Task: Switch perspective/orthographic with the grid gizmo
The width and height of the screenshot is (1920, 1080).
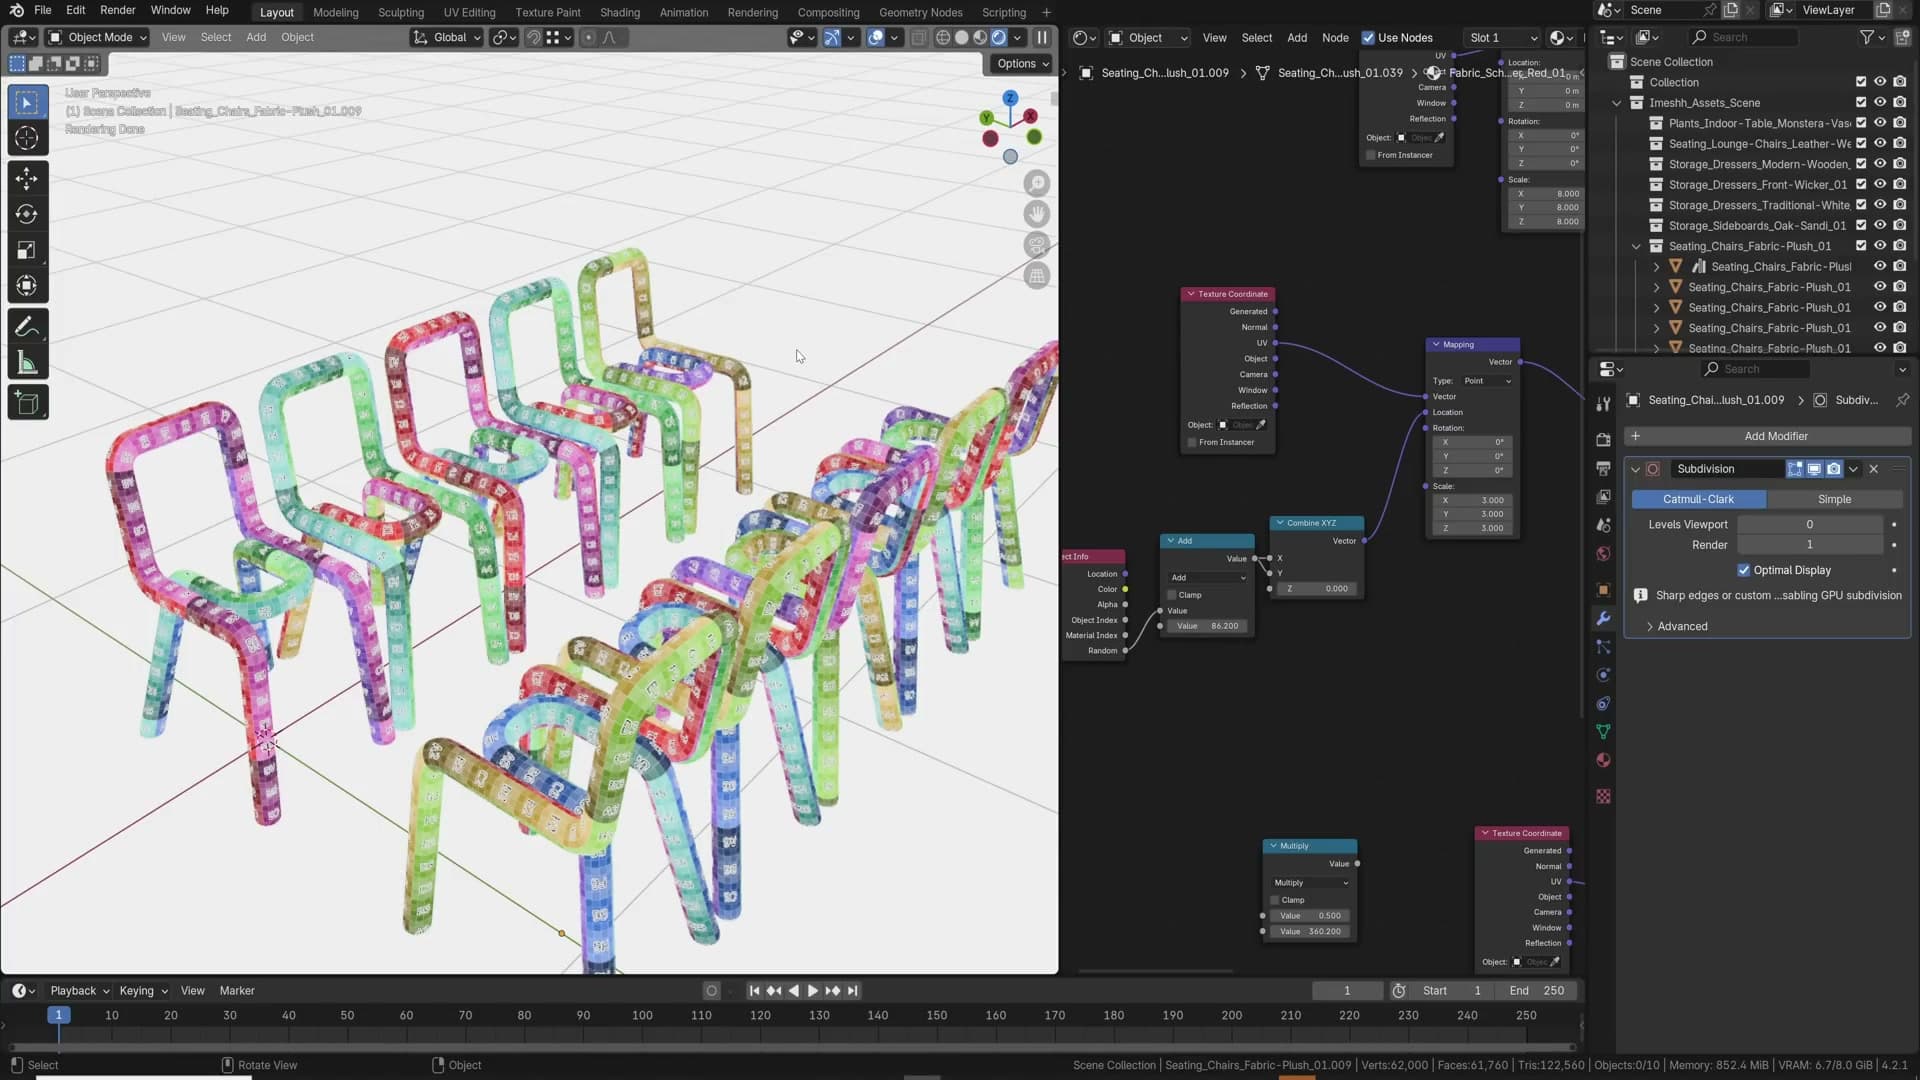Action: tap(1037, 276)
